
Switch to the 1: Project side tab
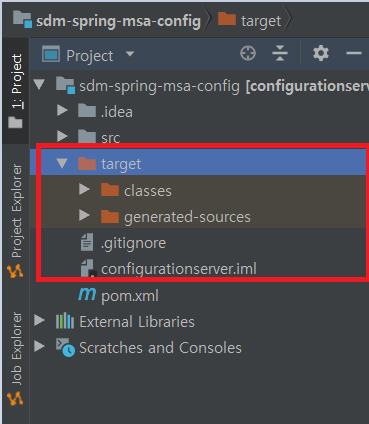point(16,91)
